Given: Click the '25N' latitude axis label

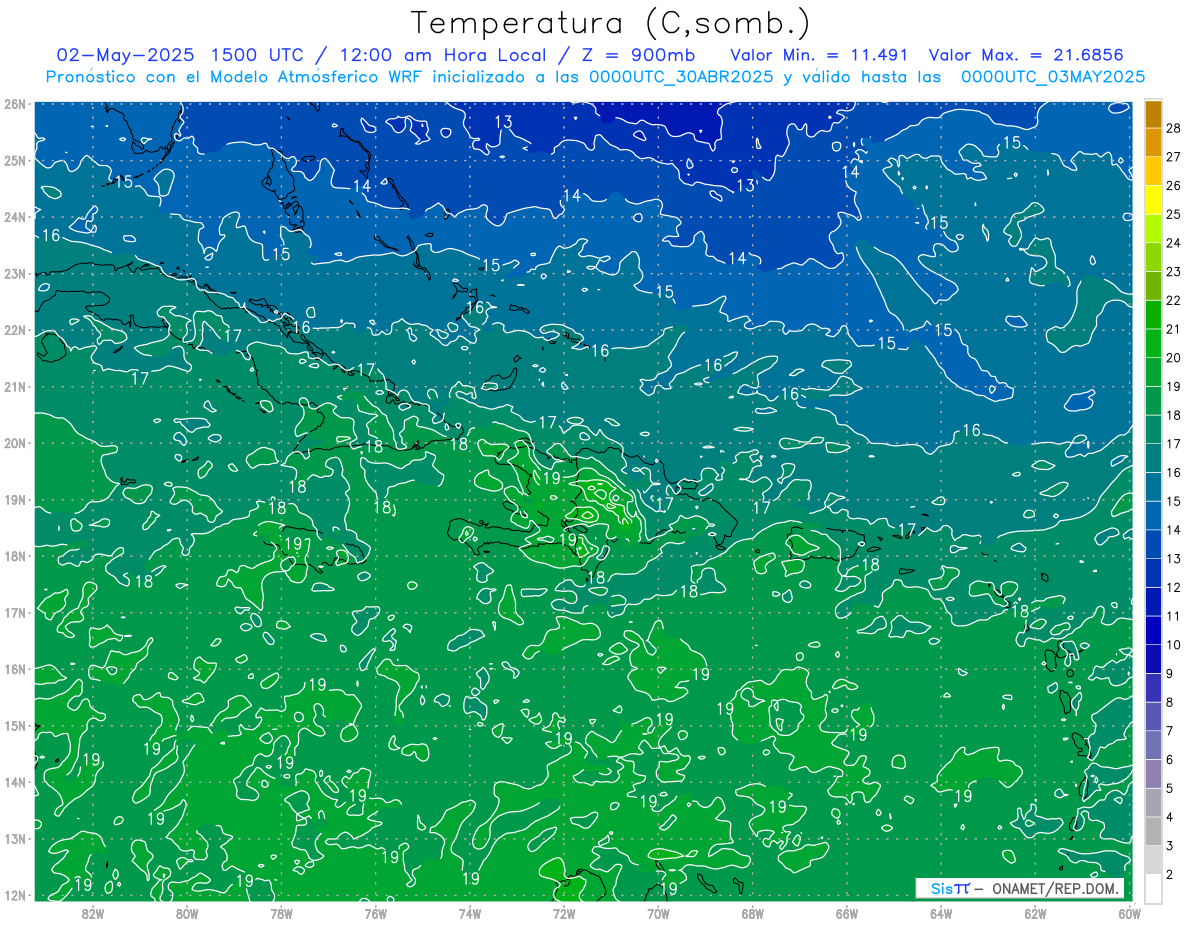Looking at the screenshot, I should tap(13, 160).
